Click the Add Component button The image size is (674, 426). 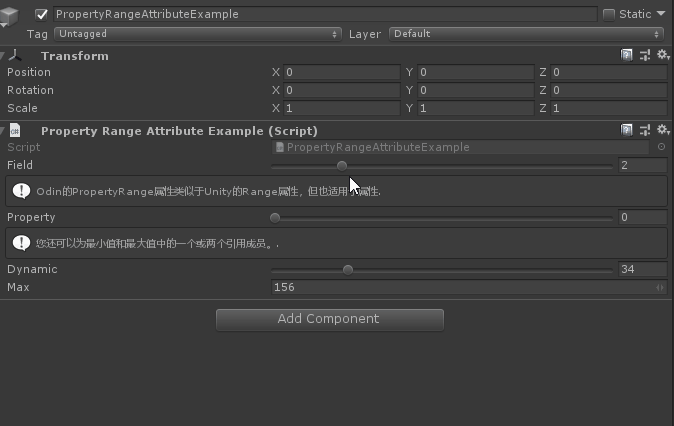click(x=329, y=319)
